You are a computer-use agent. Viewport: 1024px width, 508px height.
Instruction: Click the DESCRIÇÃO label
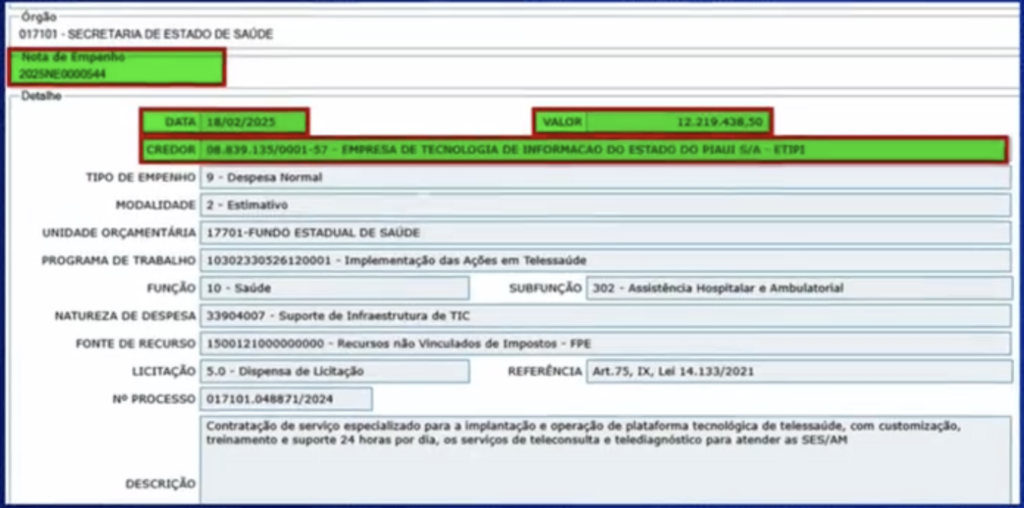pos(160,484)
